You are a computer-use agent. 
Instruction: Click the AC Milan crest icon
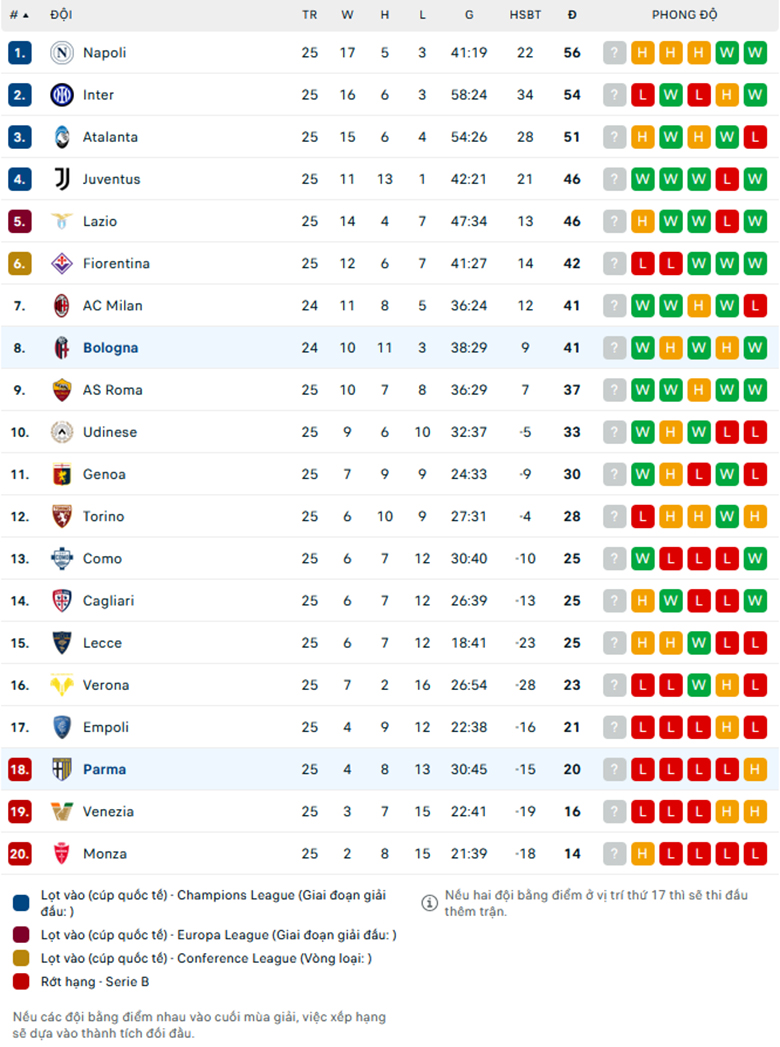61,306
